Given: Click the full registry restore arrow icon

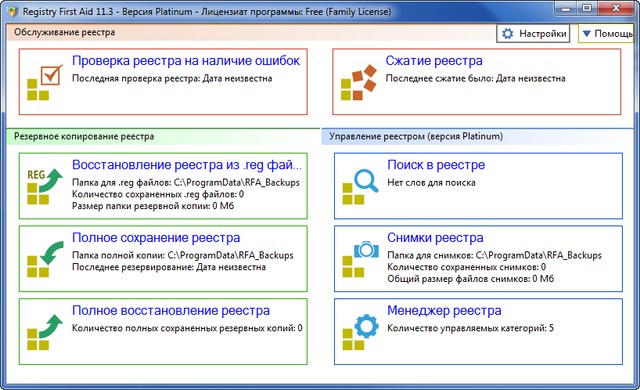Looking at the screenshot, I should coord(45,332).
